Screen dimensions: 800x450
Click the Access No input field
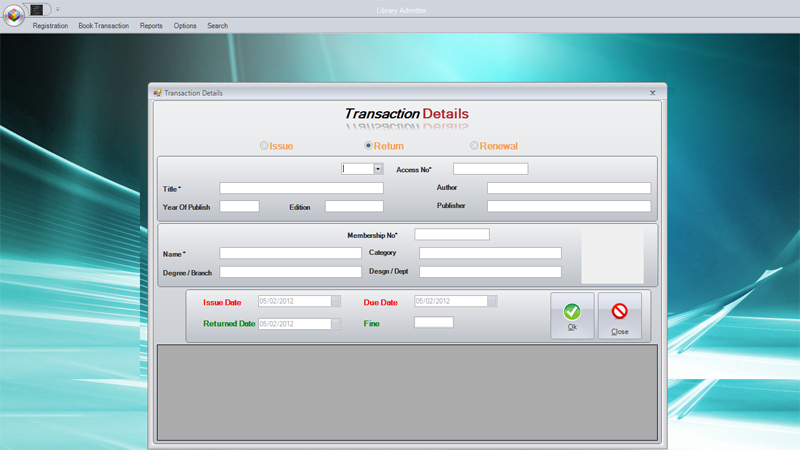pyautogui.click(x=490, y=169)
